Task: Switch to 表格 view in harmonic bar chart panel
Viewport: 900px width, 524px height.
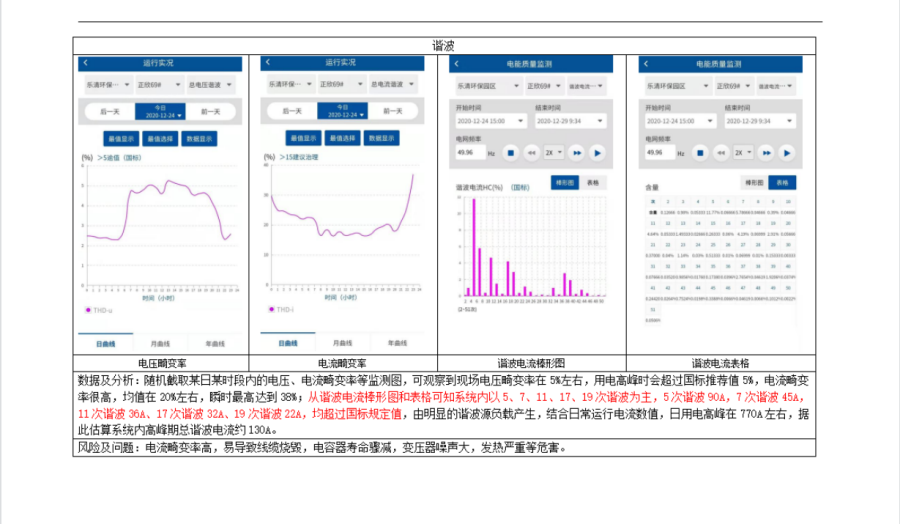Action: [x=593, y=183]
